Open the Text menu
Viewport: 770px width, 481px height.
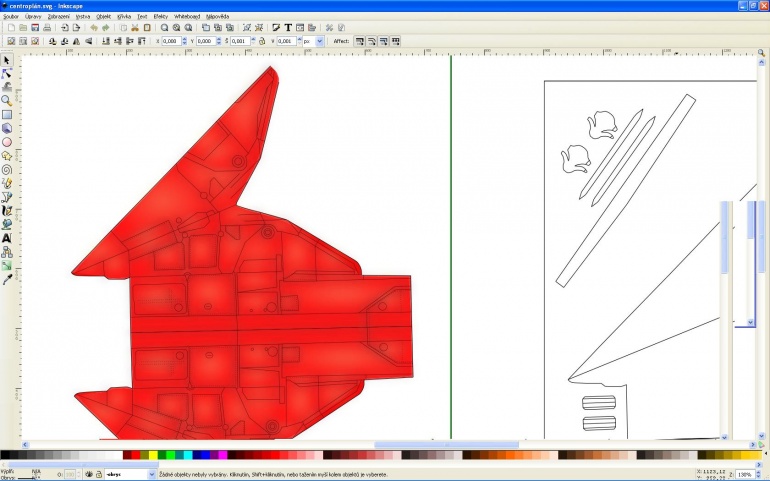[142, 16]
